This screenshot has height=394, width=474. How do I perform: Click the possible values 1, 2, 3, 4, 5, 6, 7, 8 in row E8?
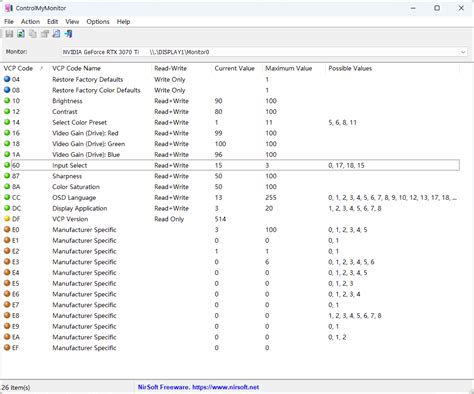[355, 316]
